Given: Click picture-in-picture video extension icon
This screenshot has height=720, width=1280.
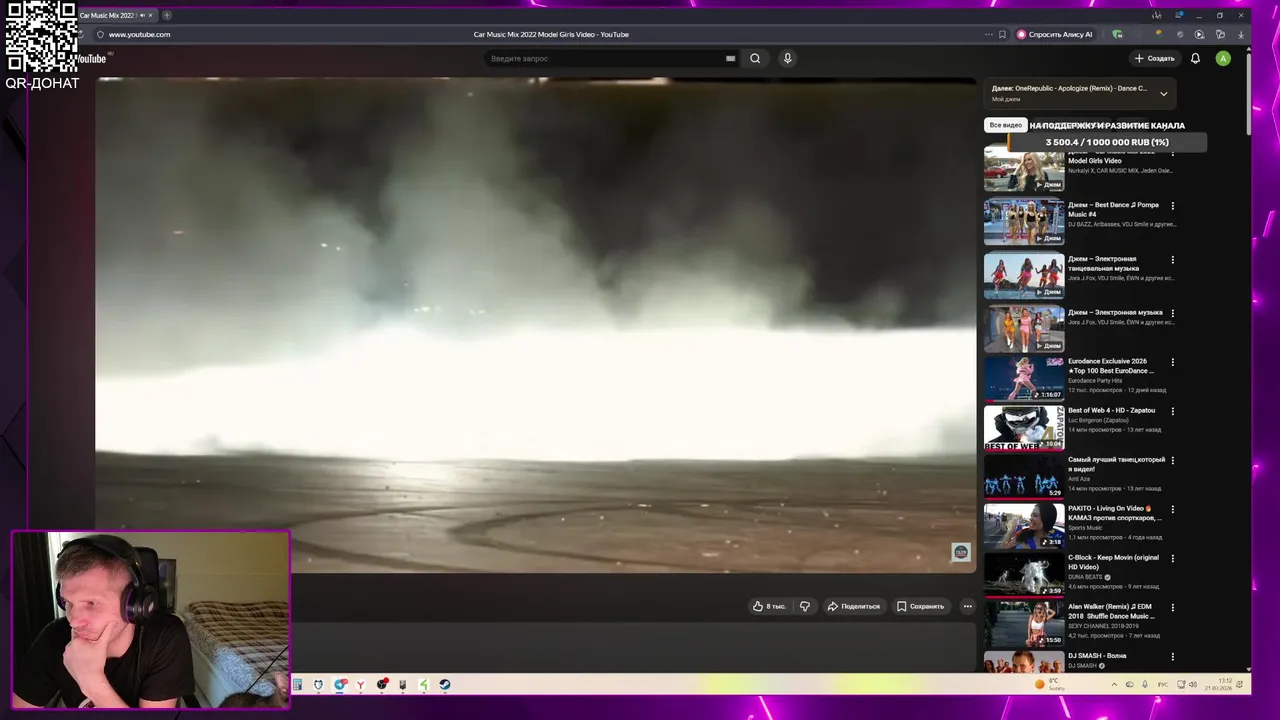Looking at the screenshot, I should [x=1199, y=34].
